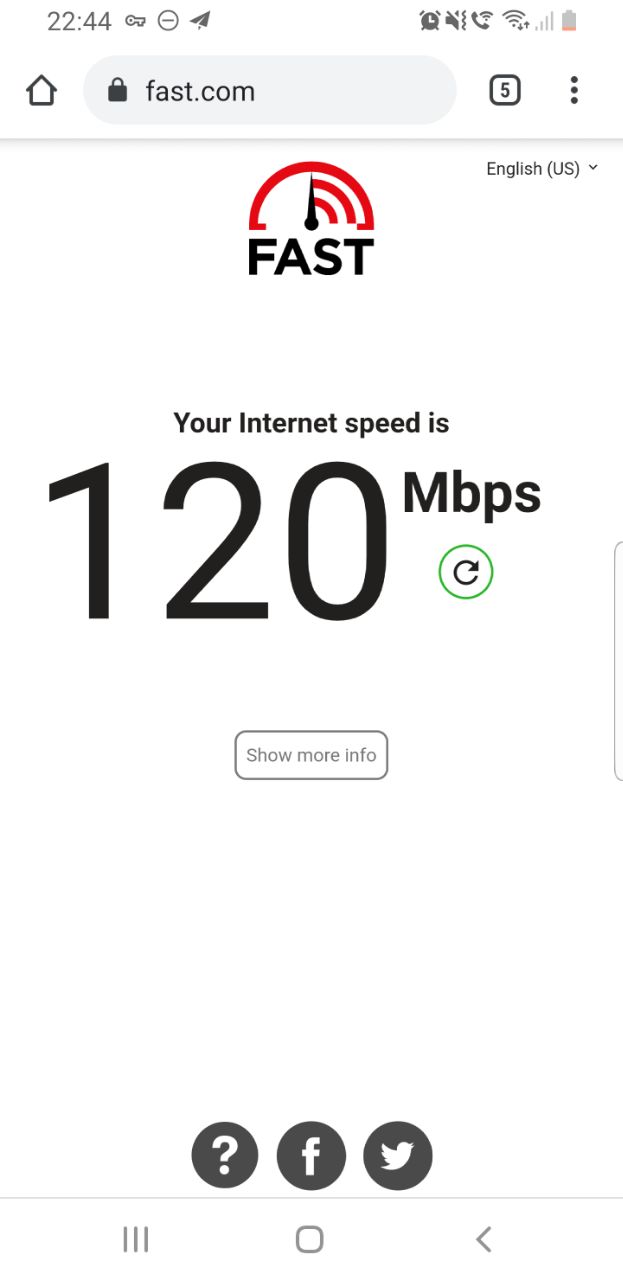
Task: Tap the Wi-Fi status bar icon
Action: pyautogui.click(x=515, y=21)
